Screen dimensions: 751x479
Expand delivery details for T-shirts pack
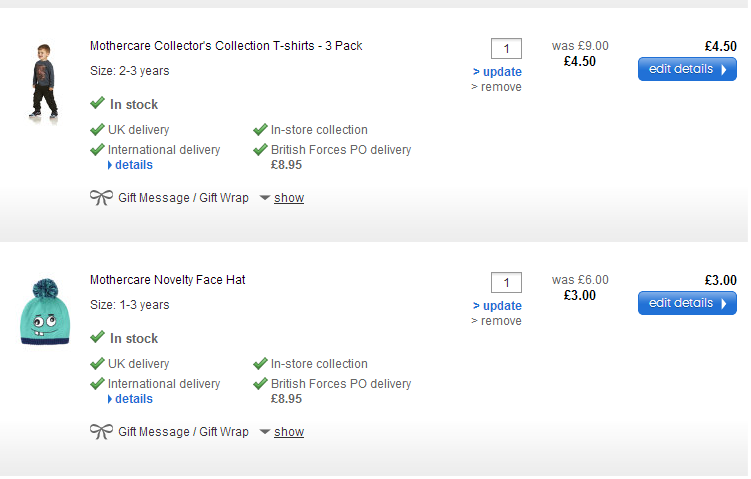tap(133, 165)
